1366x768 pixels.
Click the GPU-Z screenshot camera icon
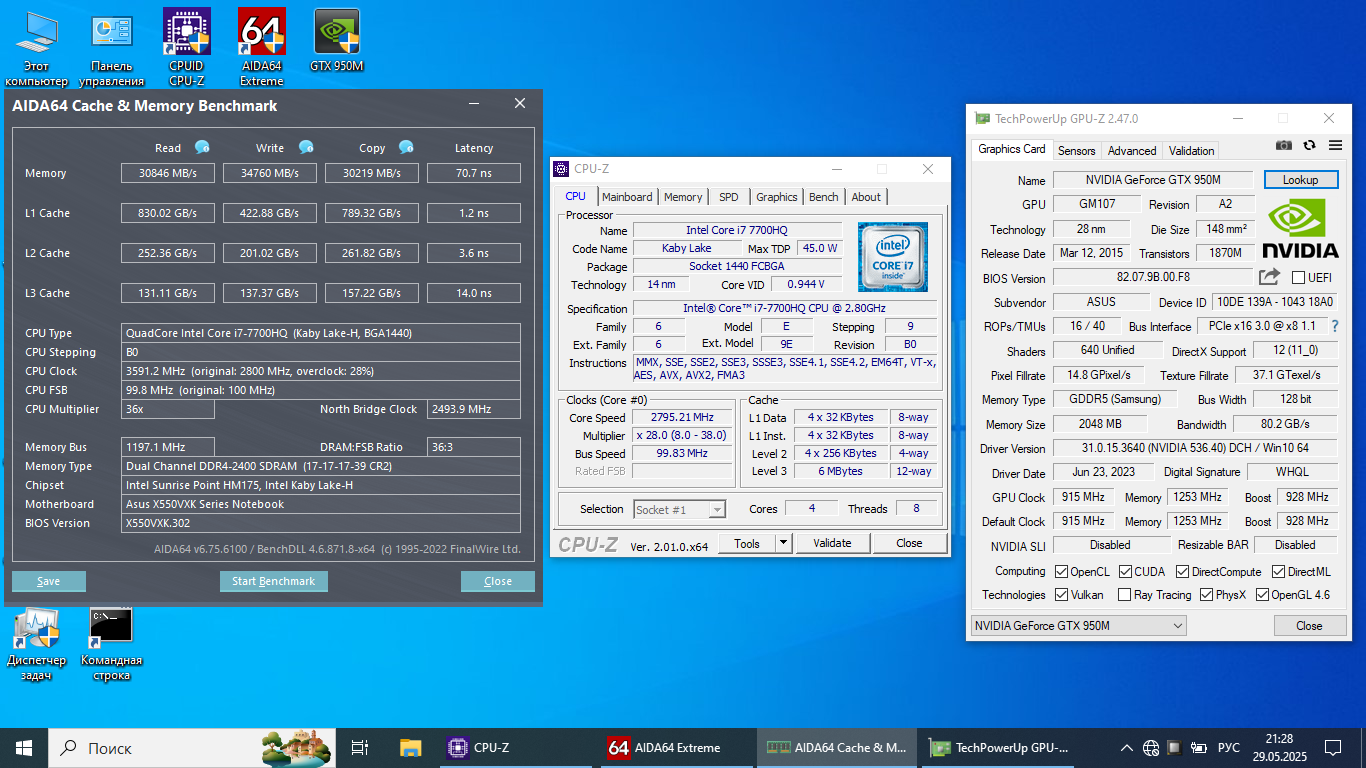pos(1284,146)
